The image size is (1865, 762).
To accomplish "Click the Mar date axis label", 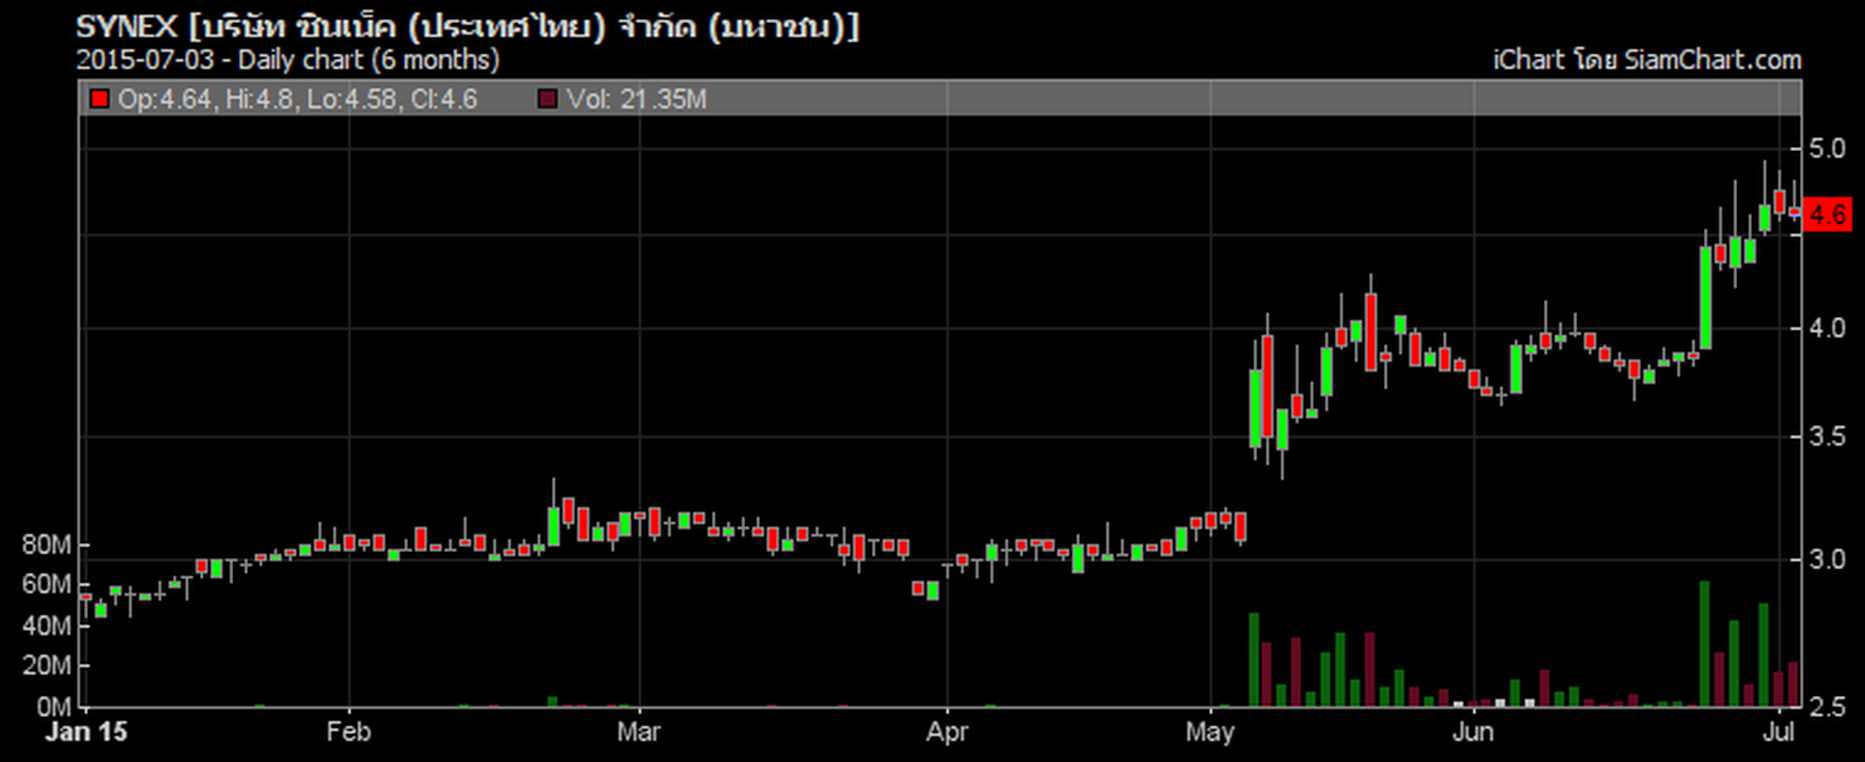I will (x=638, y=732).
